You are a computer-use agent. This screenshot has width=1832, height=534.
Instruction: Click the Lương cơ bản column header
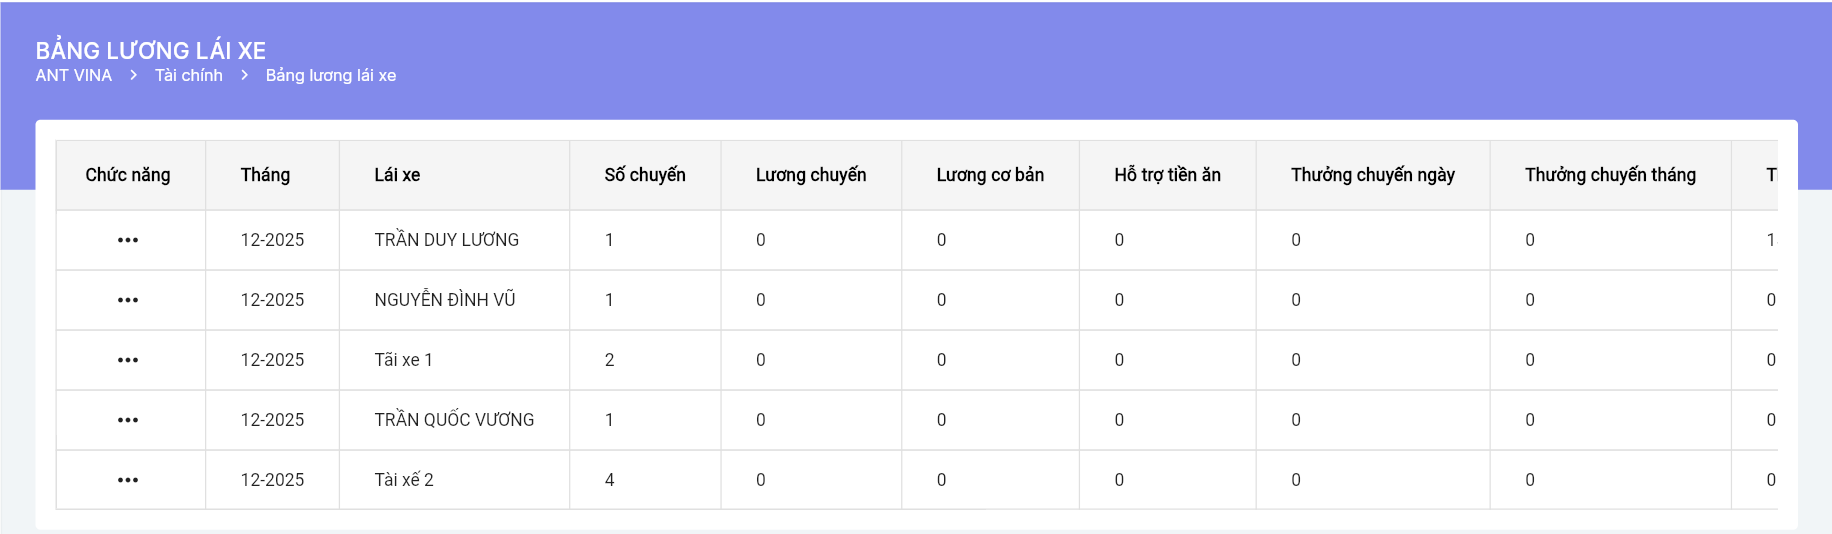[x=990, y=175]
